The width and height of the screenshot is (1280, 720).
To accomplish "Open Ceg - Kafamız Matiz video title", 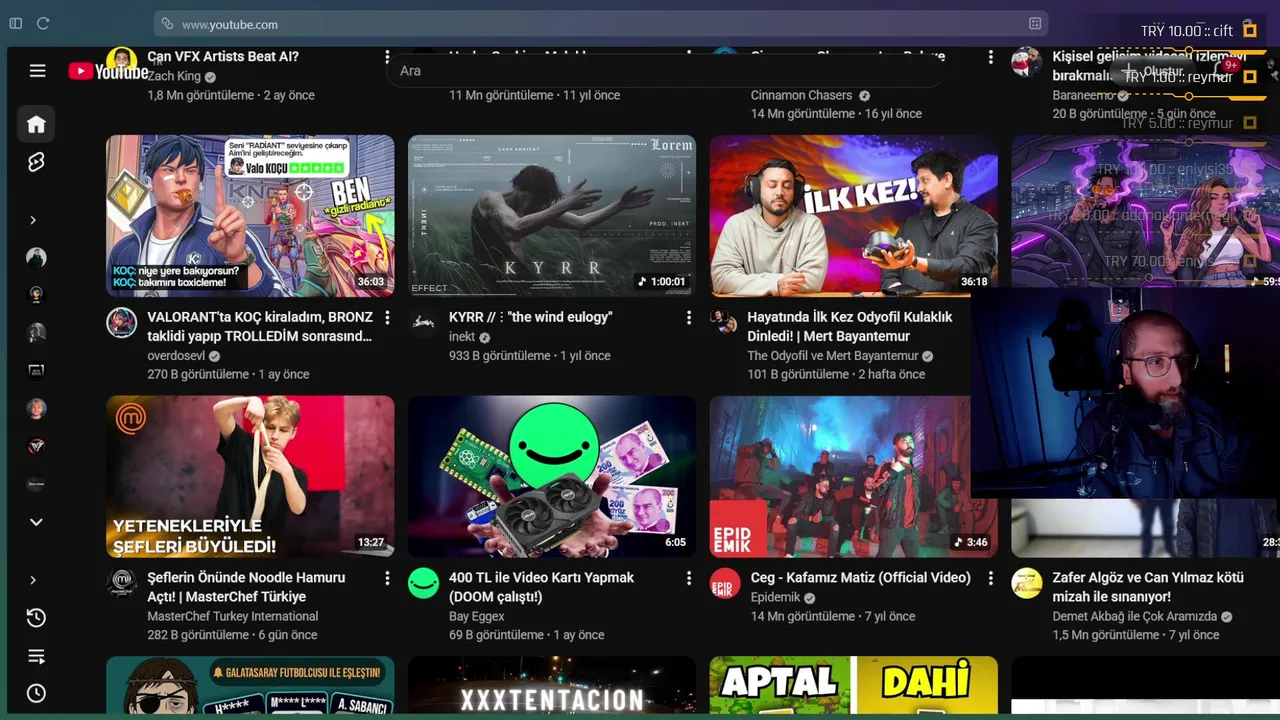I will tap(860, 578).
